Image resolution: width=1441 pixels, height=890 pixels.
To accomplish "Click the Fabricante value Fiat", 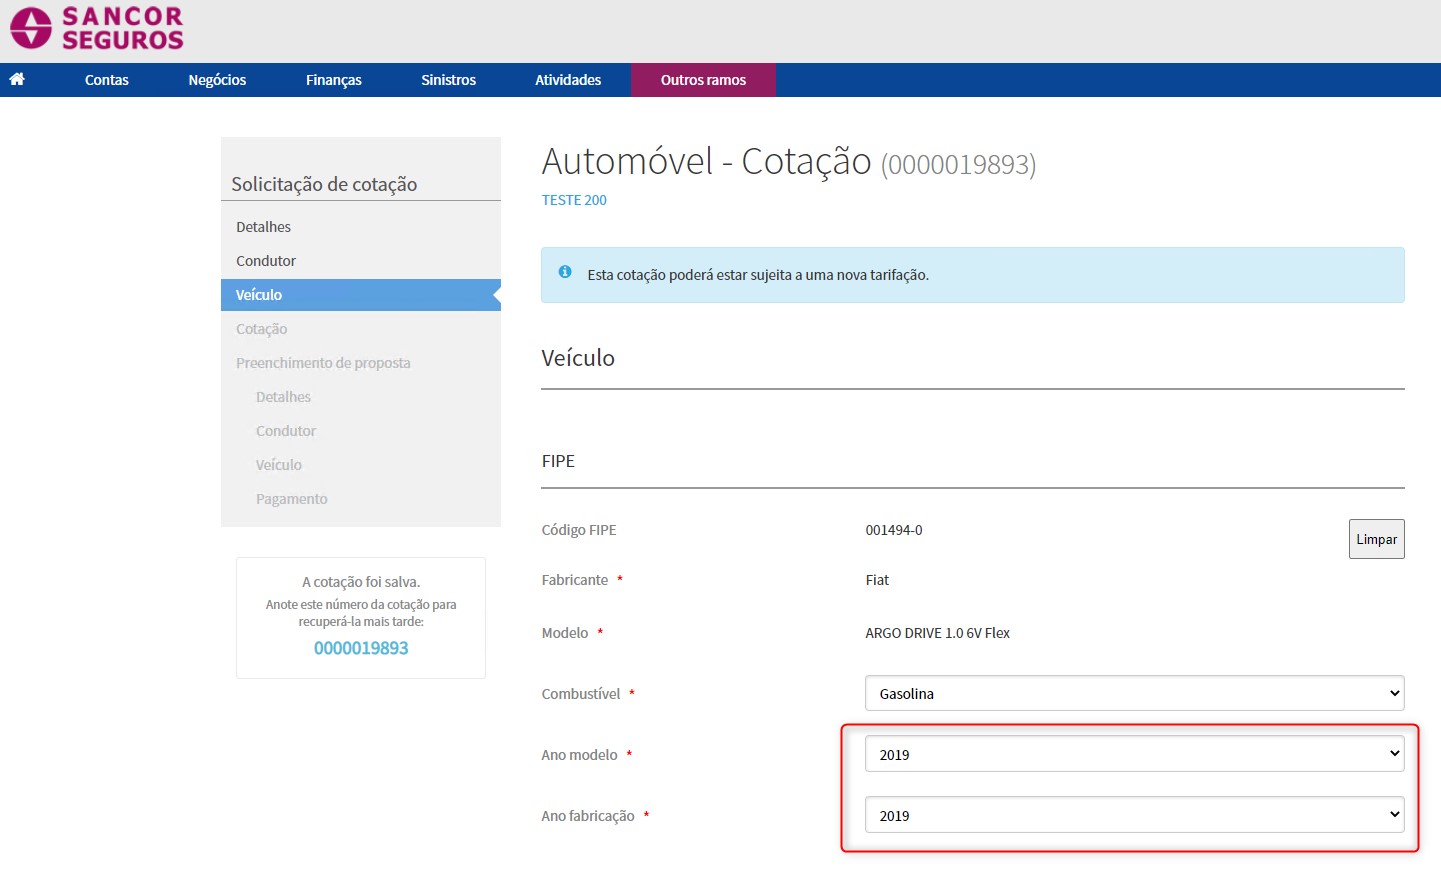I will pyautogui.click(x=877, y=580).
